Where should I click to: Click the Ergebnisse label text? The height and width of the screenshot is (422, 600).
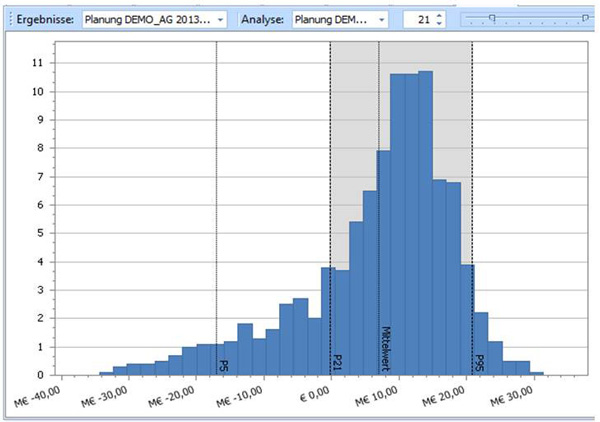pyautogui.click(x=43, y=19)
